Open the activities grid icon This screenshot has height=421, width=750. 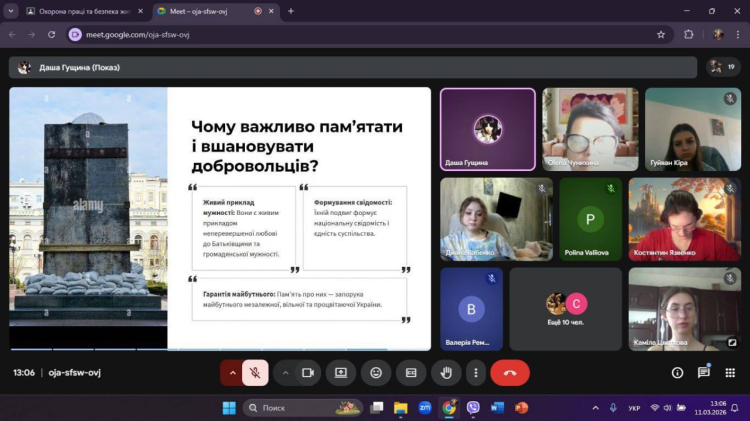730,373
